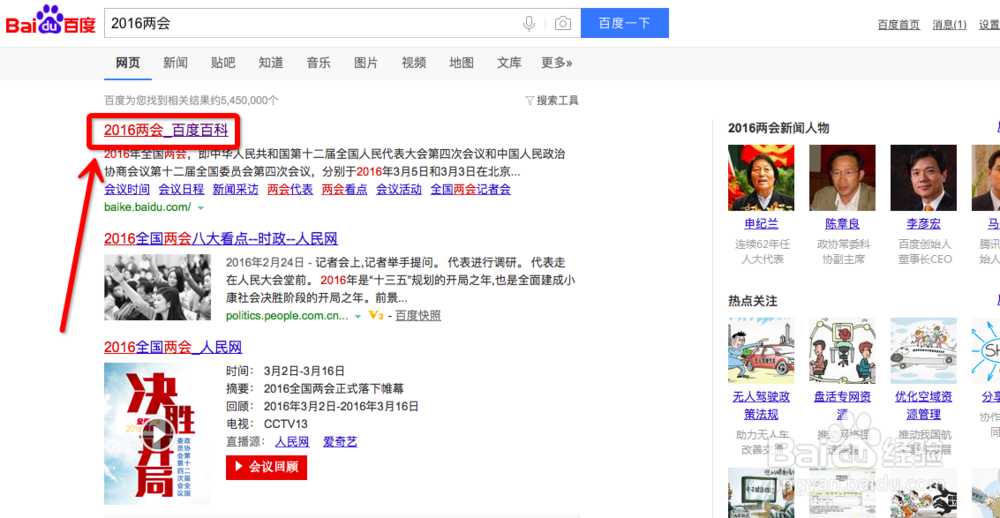
Task: Activate voice search microphone icon
Action: tap(529, 24)
